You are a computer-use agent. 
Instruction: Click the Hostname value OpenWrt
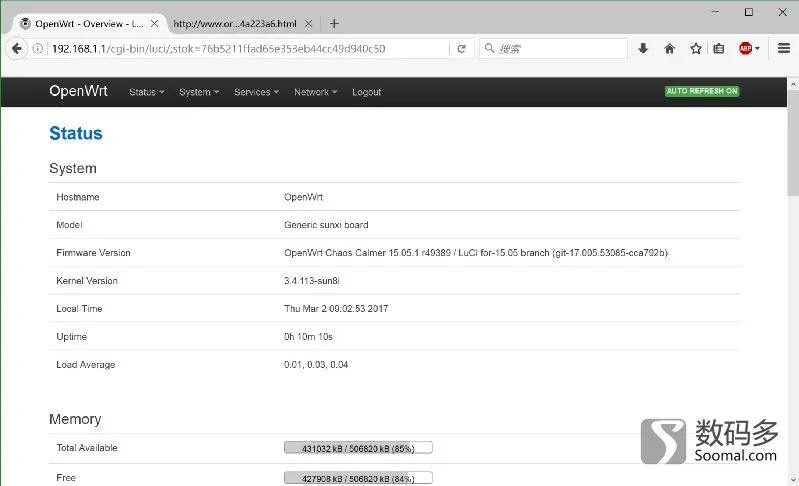coord(303,197)
